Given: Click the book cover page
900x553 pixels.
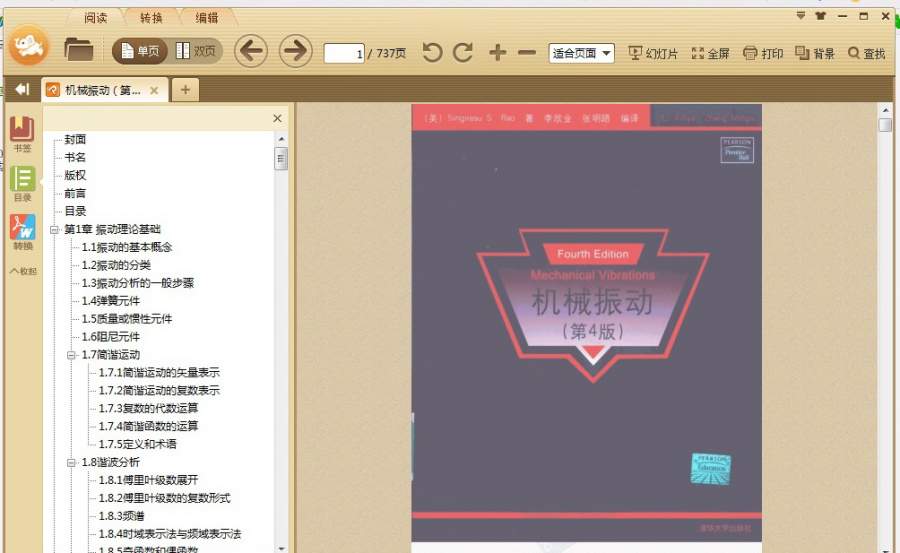Looking at the screenshot, I should pos(587,323).
